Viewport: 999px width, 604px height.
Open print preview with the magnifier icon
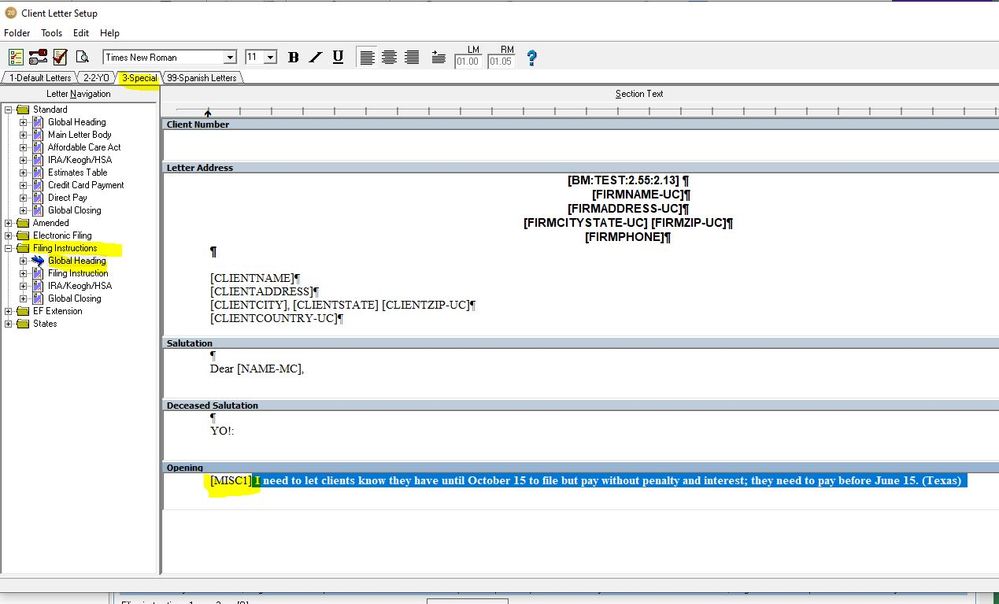click(x=83, y=57)
